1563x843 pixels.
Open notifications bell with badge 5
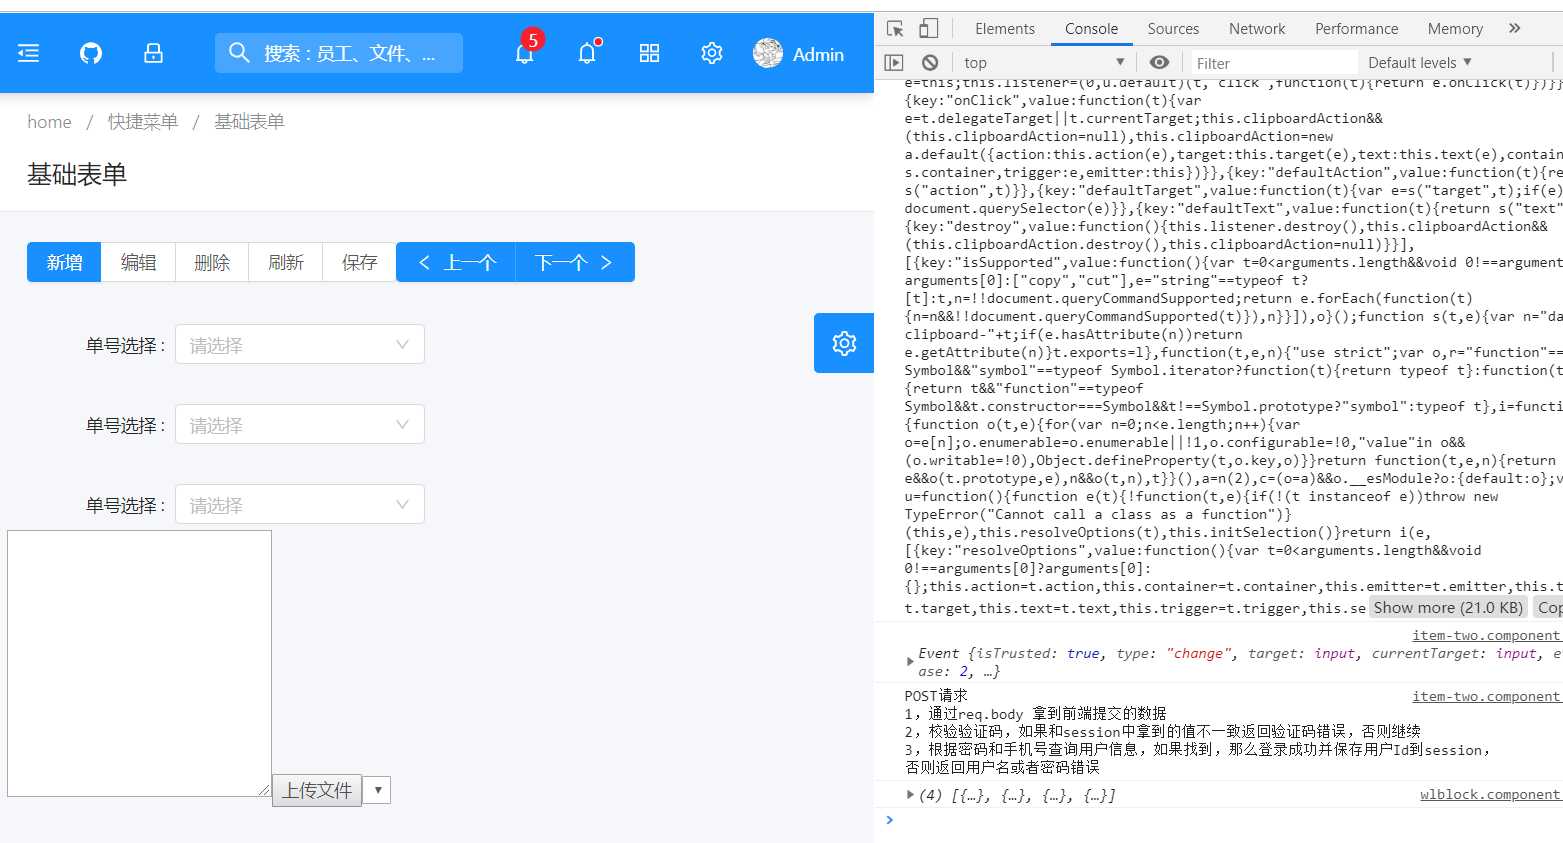[x=525, y=53]
